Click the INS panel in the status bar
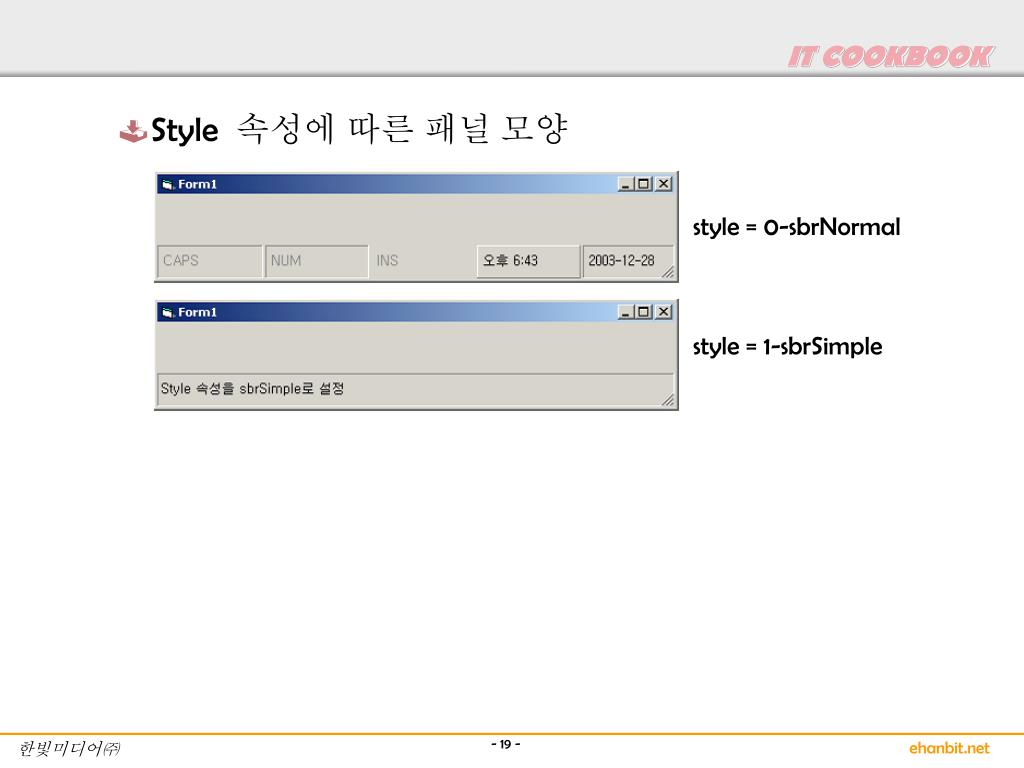The image size is (1024, 768). click(423, 261)
